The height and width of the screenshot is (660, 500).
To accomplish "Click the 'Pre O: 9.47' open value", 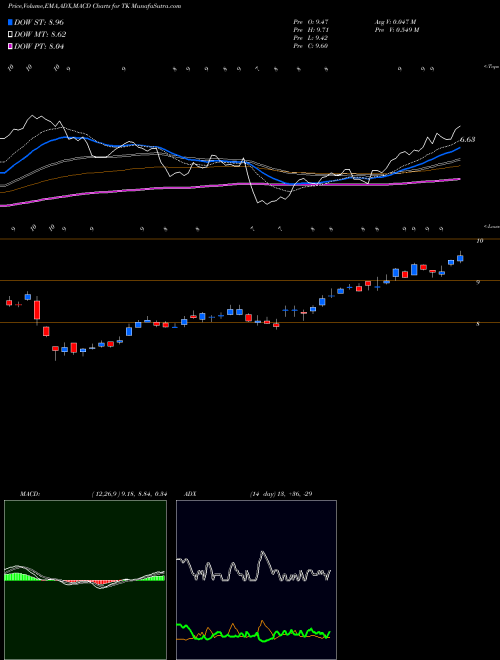I will click(311, 22).
